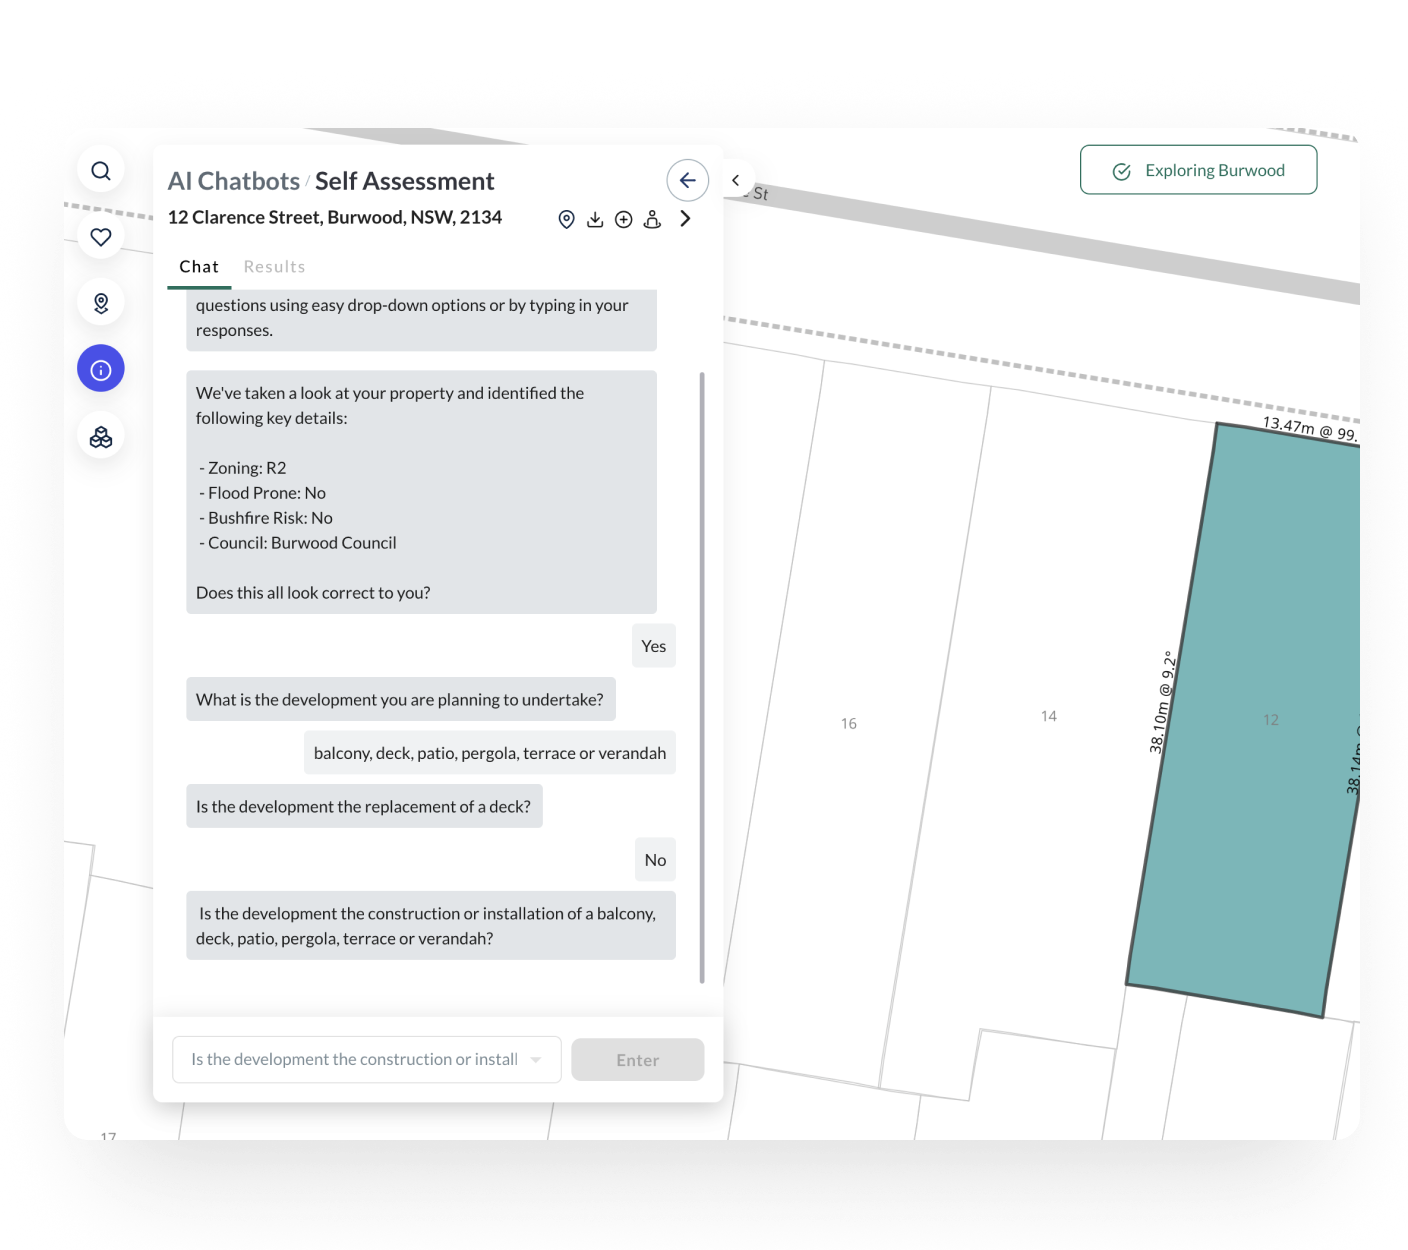Open favorites via the heart icon

tap(100, 237)
